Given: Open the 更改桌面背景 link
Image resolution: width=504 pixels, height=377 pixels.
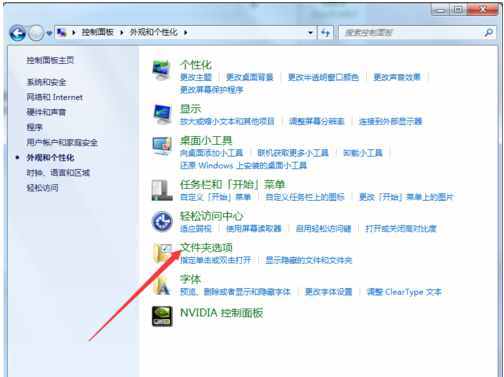Looking at the screenshot, I should point(250,77).
